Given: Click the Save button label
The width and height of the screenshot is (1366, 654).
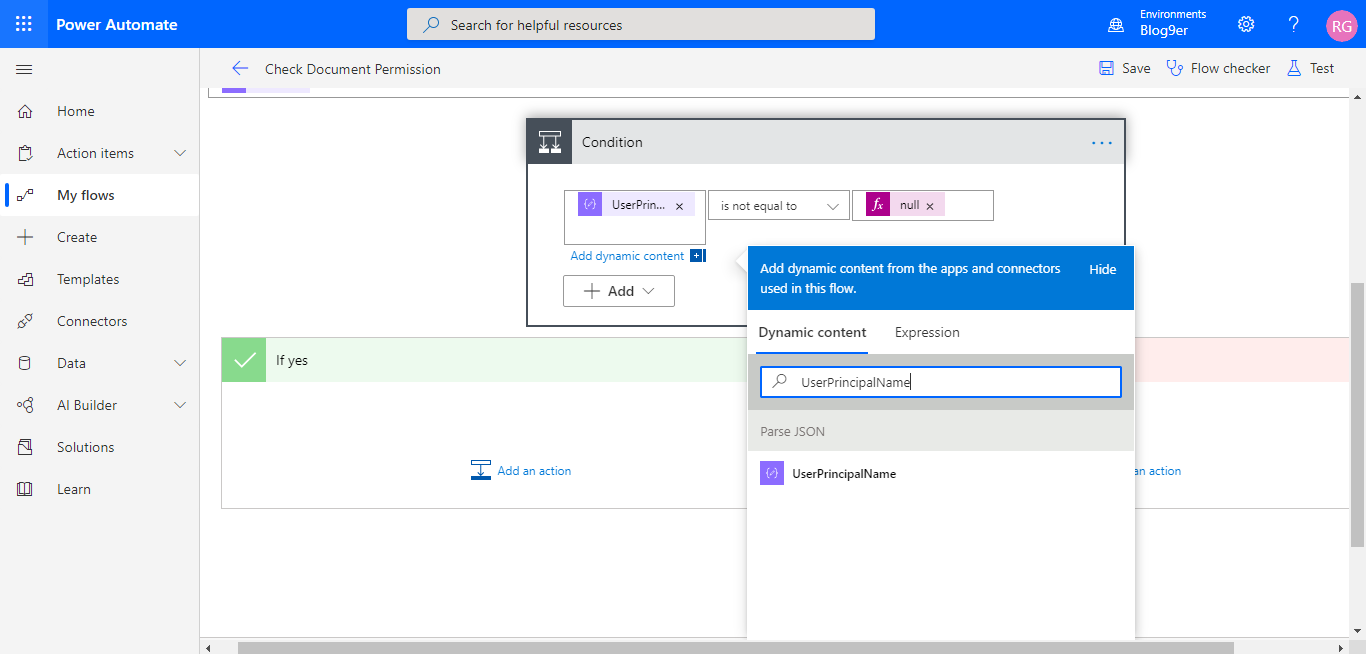Looking at the screenshot, I should tap(1136, 68).
